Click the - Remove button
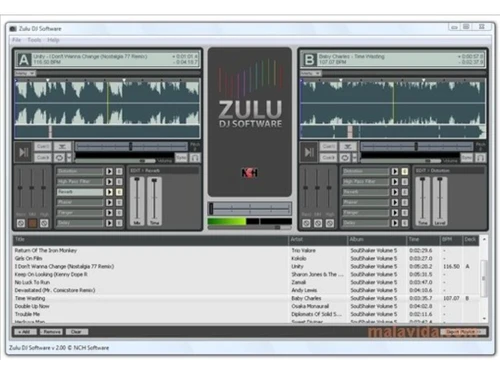The image size is (500, 375). [51, 332]
